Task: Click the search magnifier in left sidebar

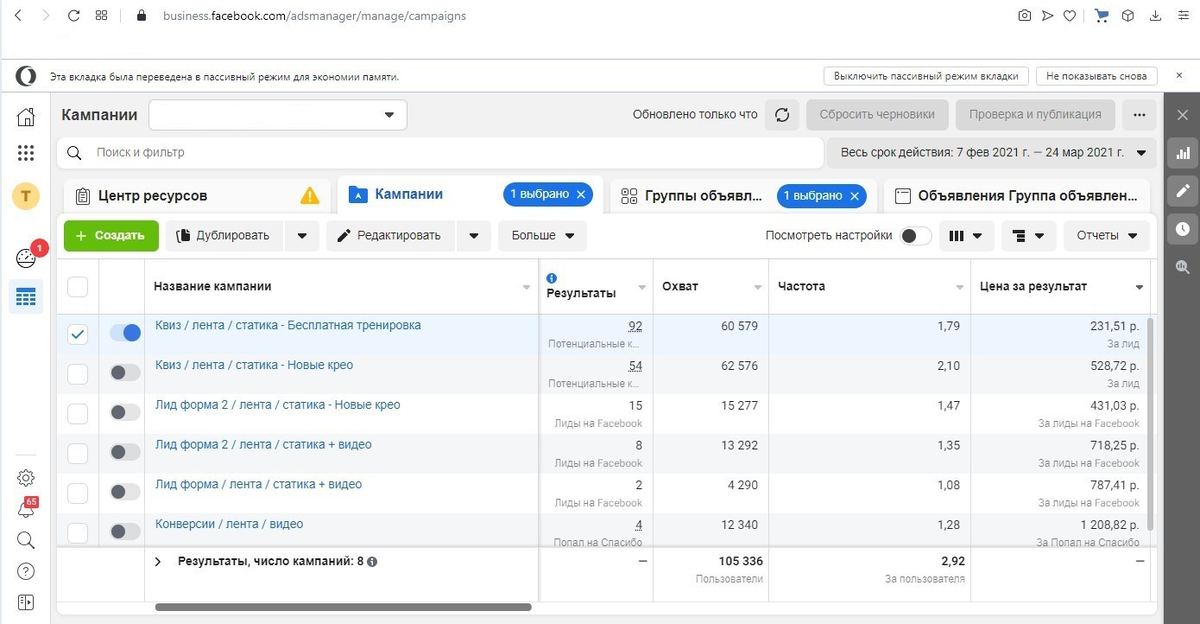Action: click(x=26, y=540)
